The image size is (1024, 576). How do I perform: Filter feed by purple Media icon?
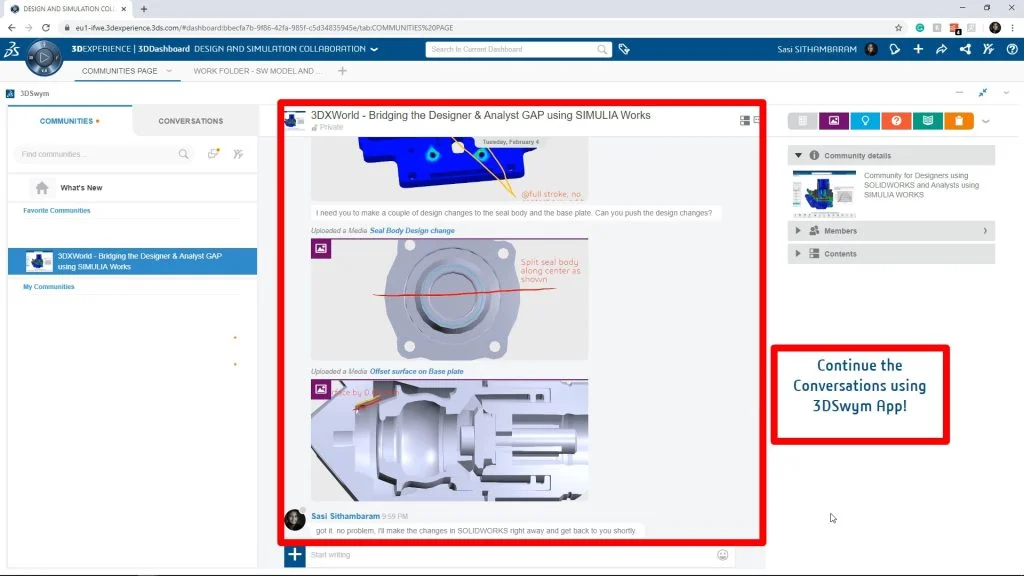click(833, 121)
